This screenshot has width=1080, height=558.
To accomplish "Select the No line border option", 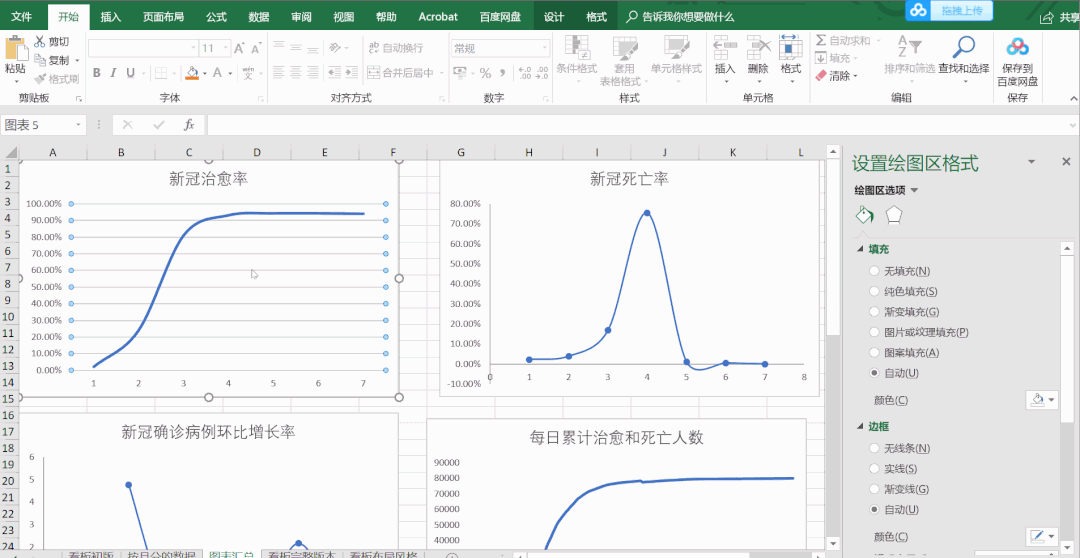I will 874,448.
